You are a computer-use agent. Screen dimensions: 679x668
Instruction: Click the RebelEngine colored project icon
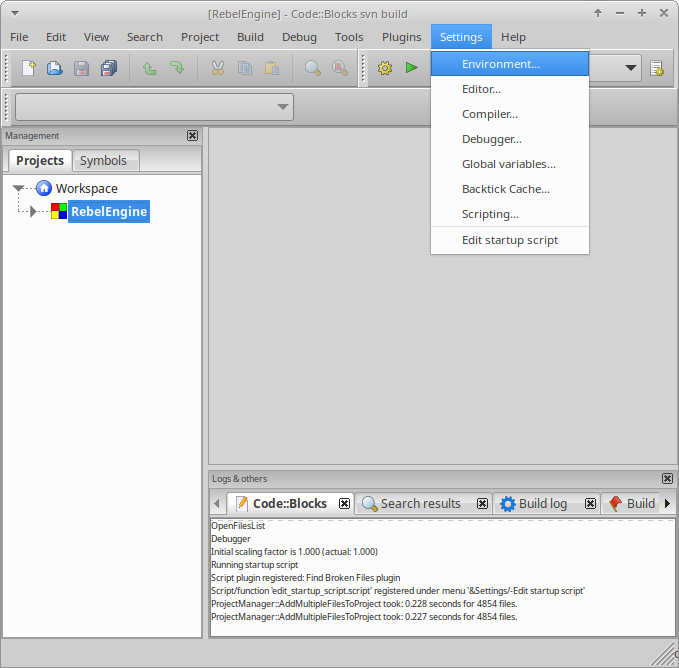[x=59, y=211]
